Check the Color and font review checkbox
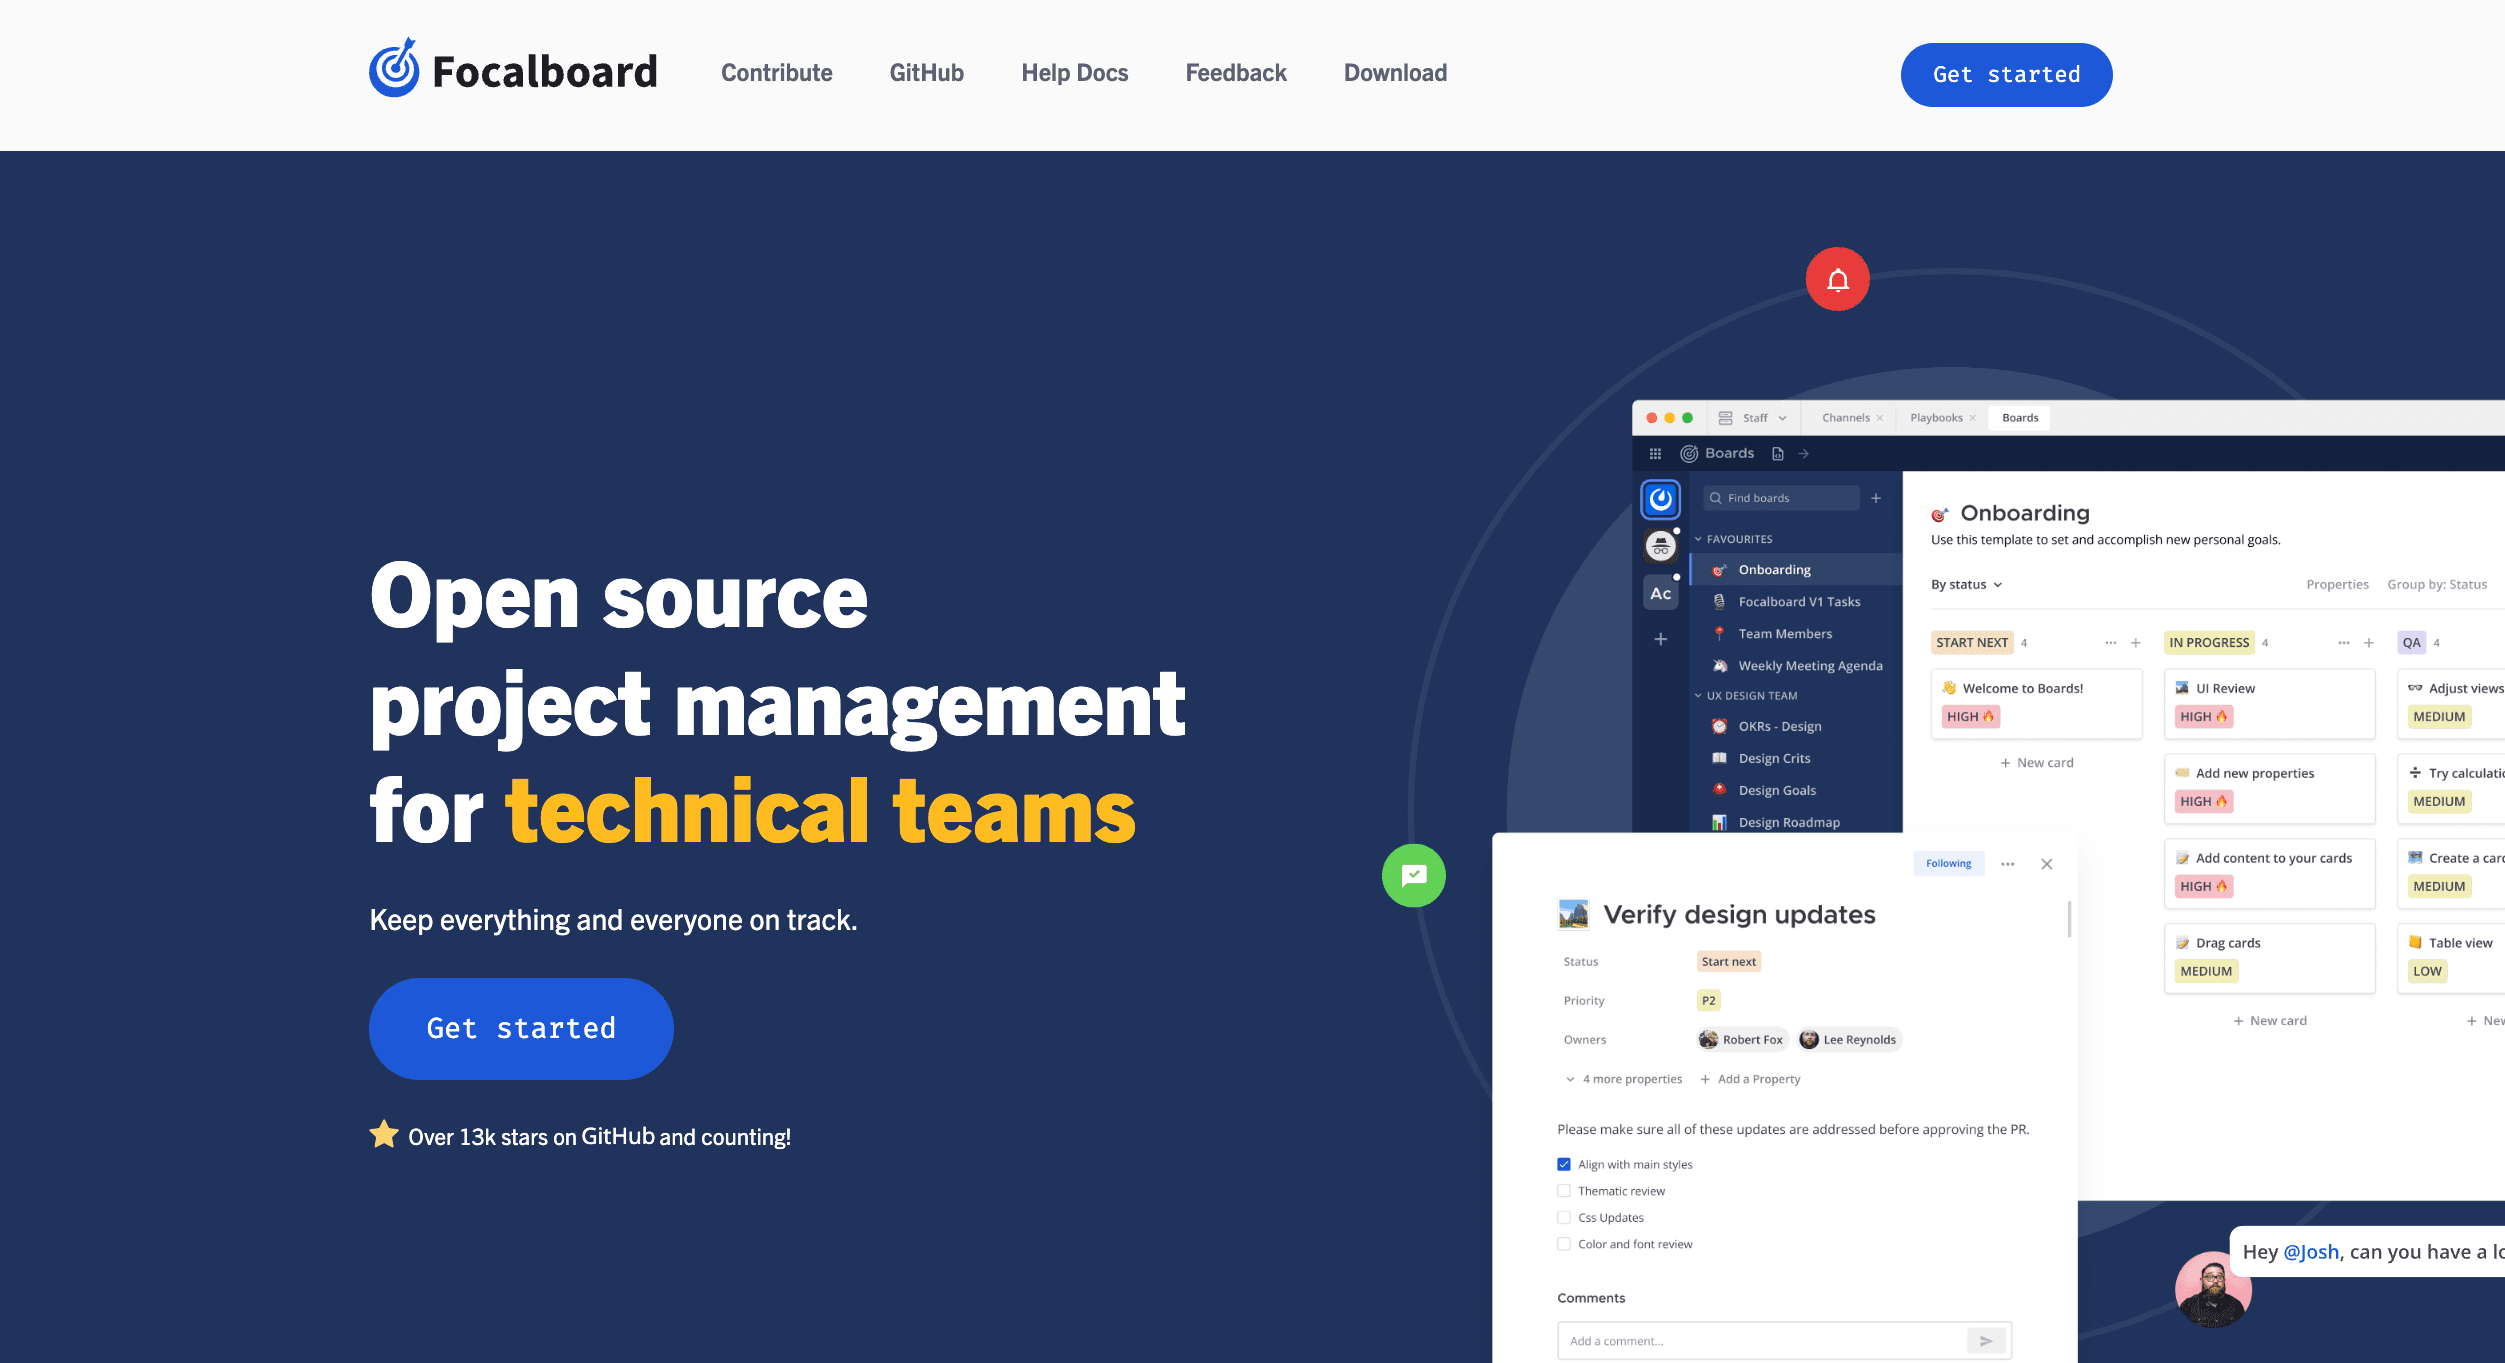 [x=1564, y=1244]
